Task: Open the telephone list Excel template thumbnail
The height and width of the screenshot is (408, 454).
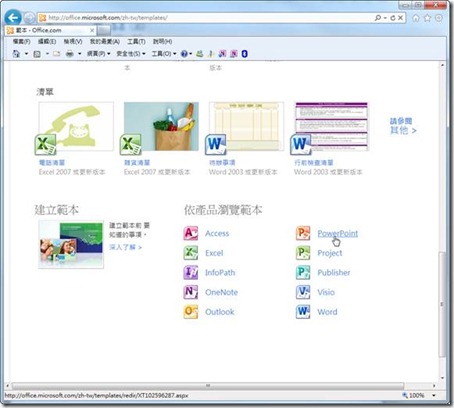Action: [x=76, y=126]
